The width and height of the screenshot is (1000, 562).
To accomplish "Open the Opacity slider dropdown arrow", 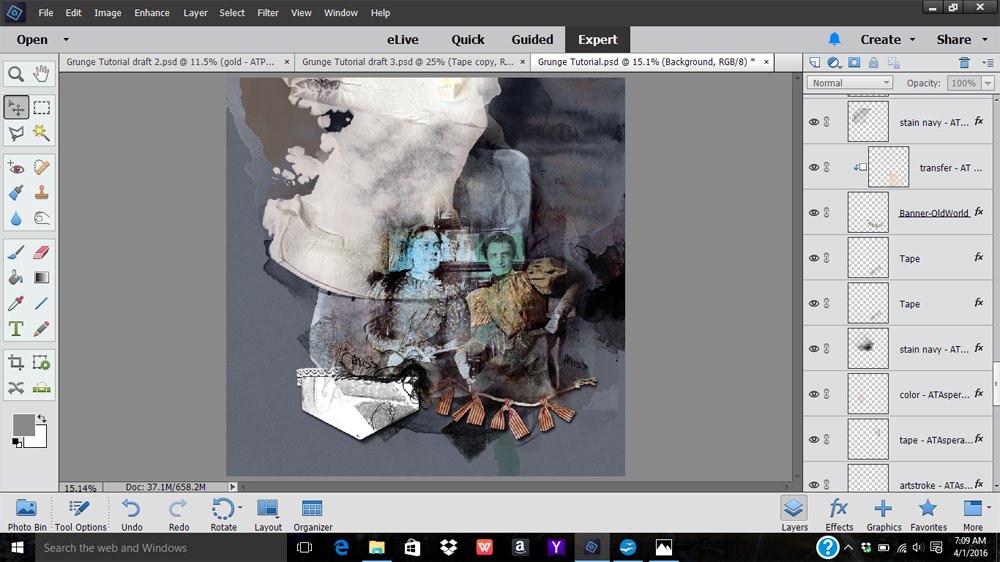I will tap(988, 83).
